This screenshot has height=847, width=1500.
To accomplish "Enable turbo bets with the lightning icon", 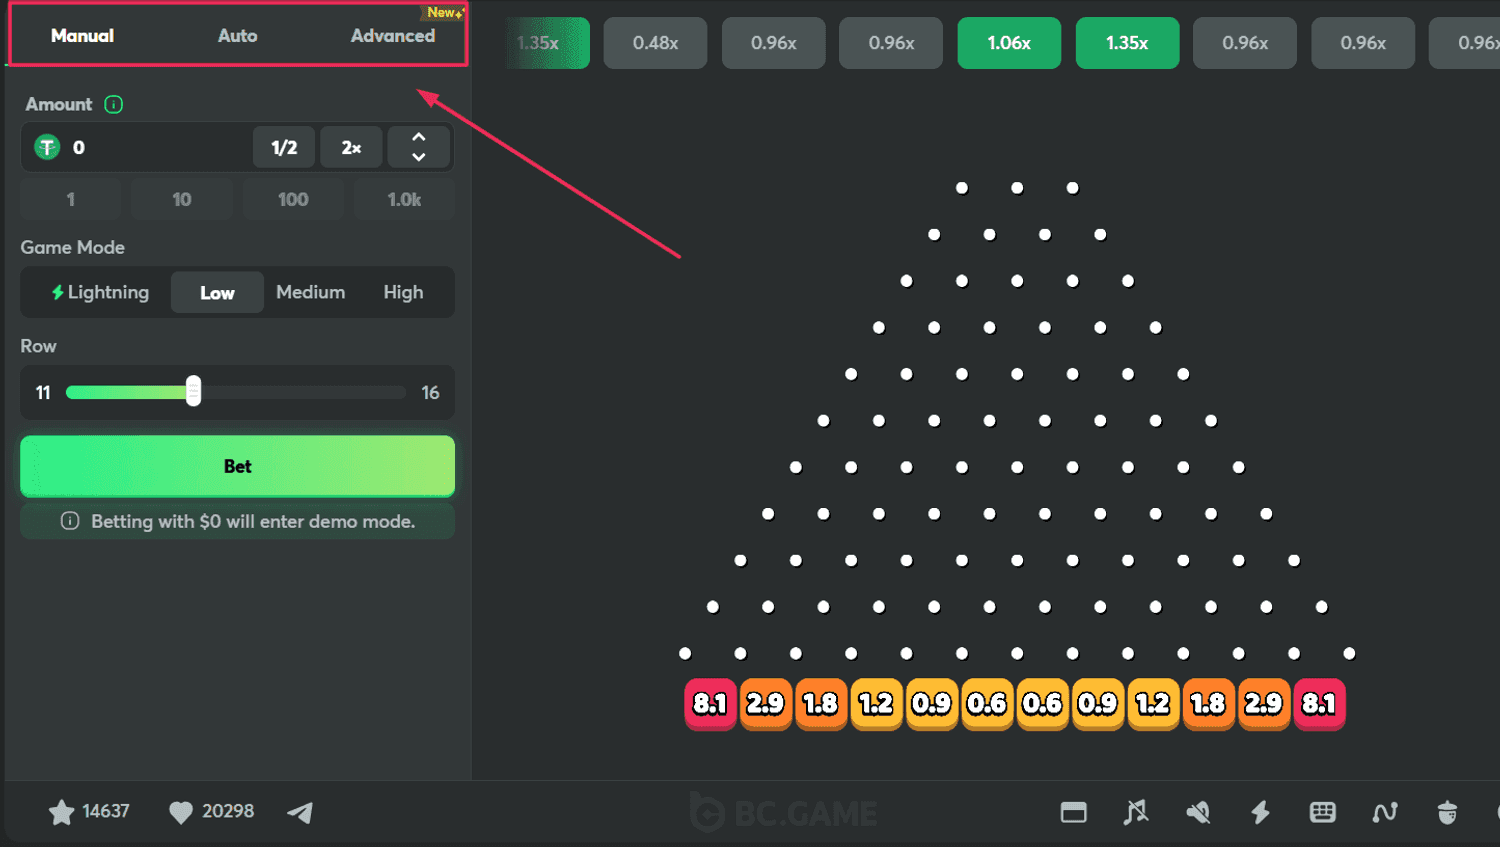I will point(1260,813).
